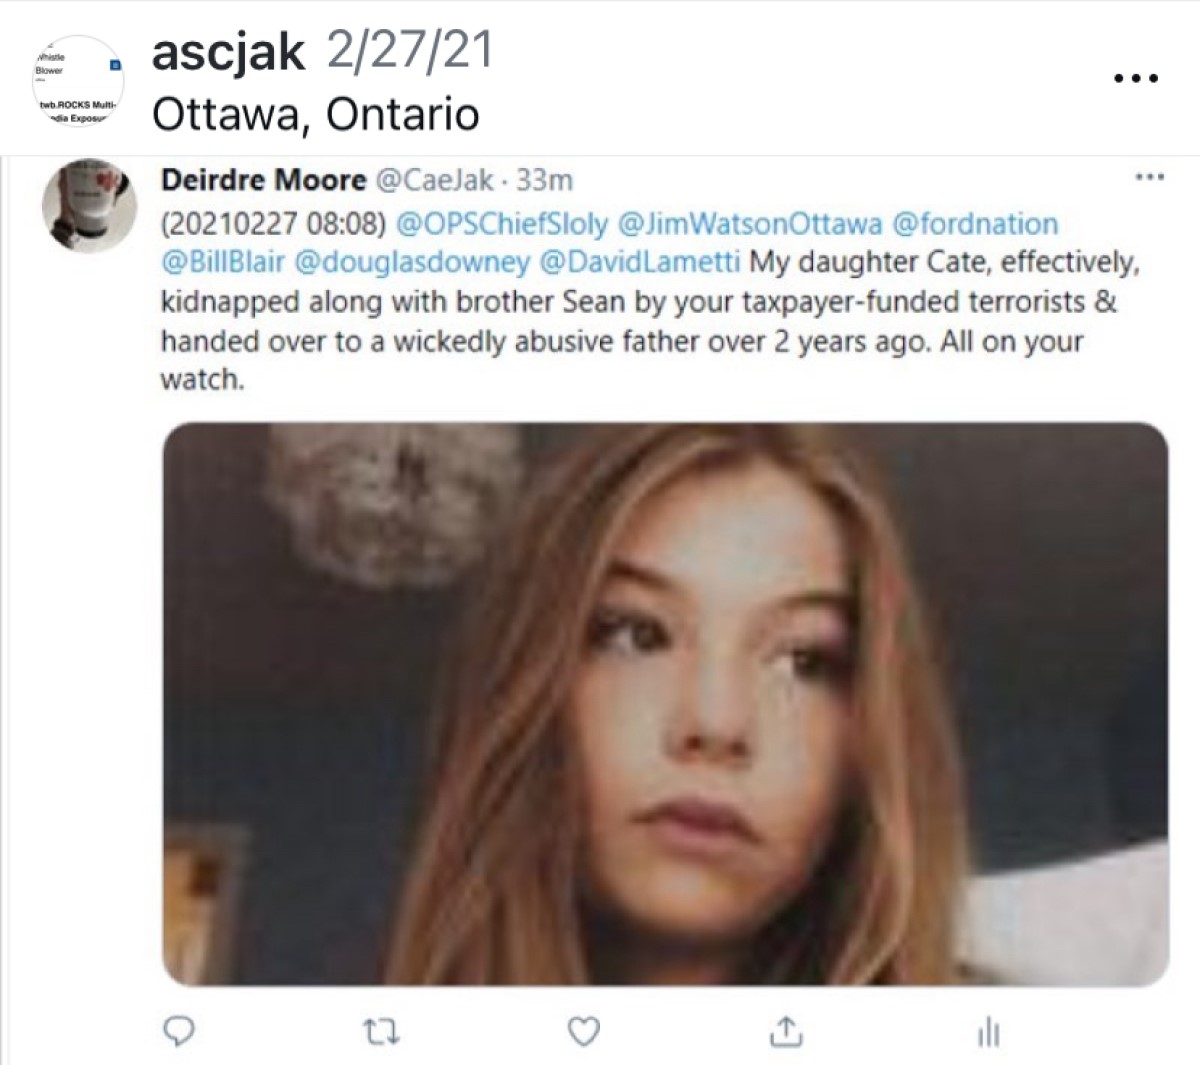
Task: Follow the @BillBlair mention link
Action: coord(223,262)
